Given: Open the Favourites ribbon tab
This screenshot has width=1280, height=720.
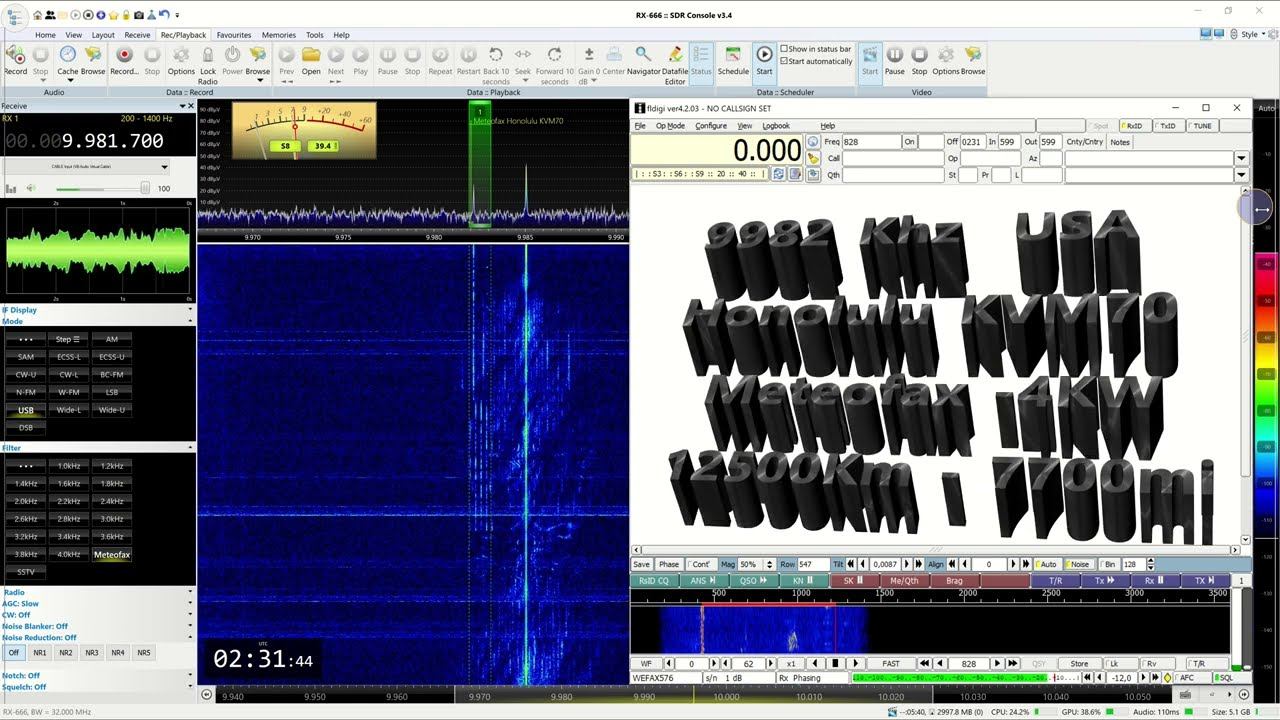Looking at the screenshot, I should click(x=234, y=35).
